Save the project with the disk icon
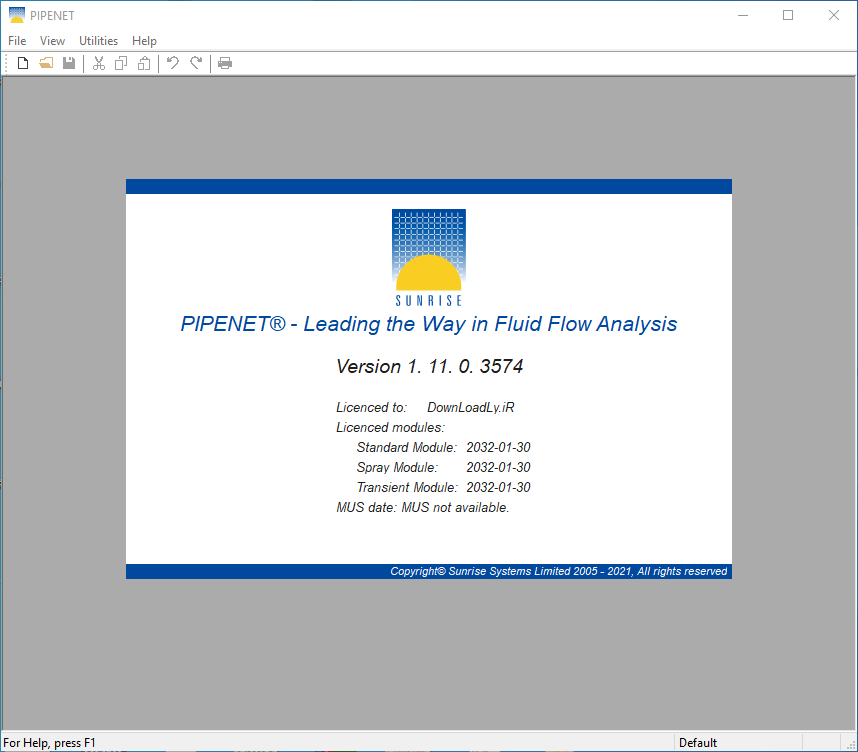858x752 pixels. coord(69,63)
